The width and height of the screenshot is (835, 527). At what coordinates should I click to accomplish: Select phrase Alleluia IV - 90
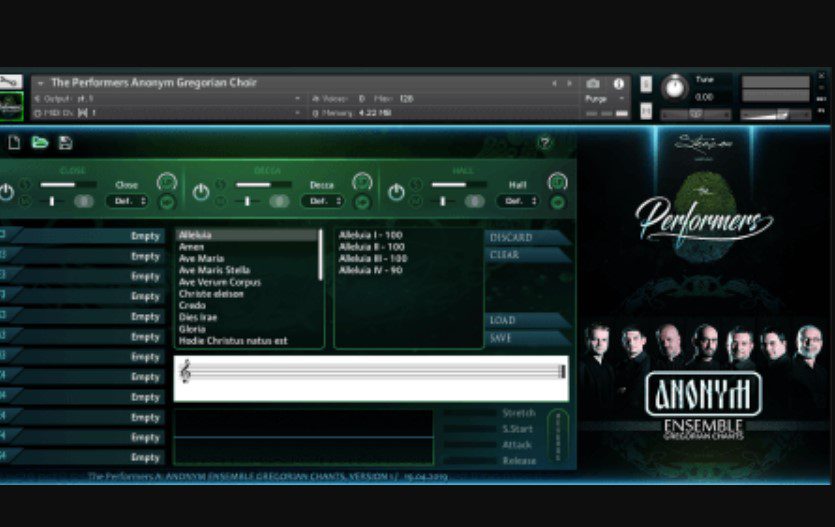coord(371,270)
